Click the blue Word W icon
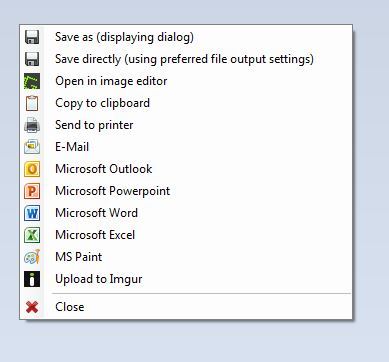389x362 pixels. coord(32,213)
